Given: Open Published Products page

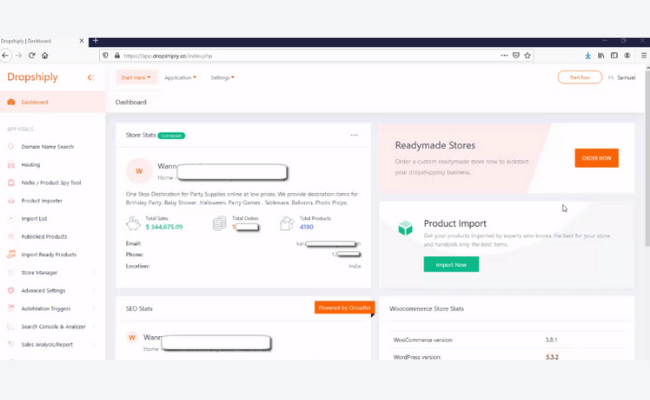Looking at the screenshot, I should click(x=44, y=237).
